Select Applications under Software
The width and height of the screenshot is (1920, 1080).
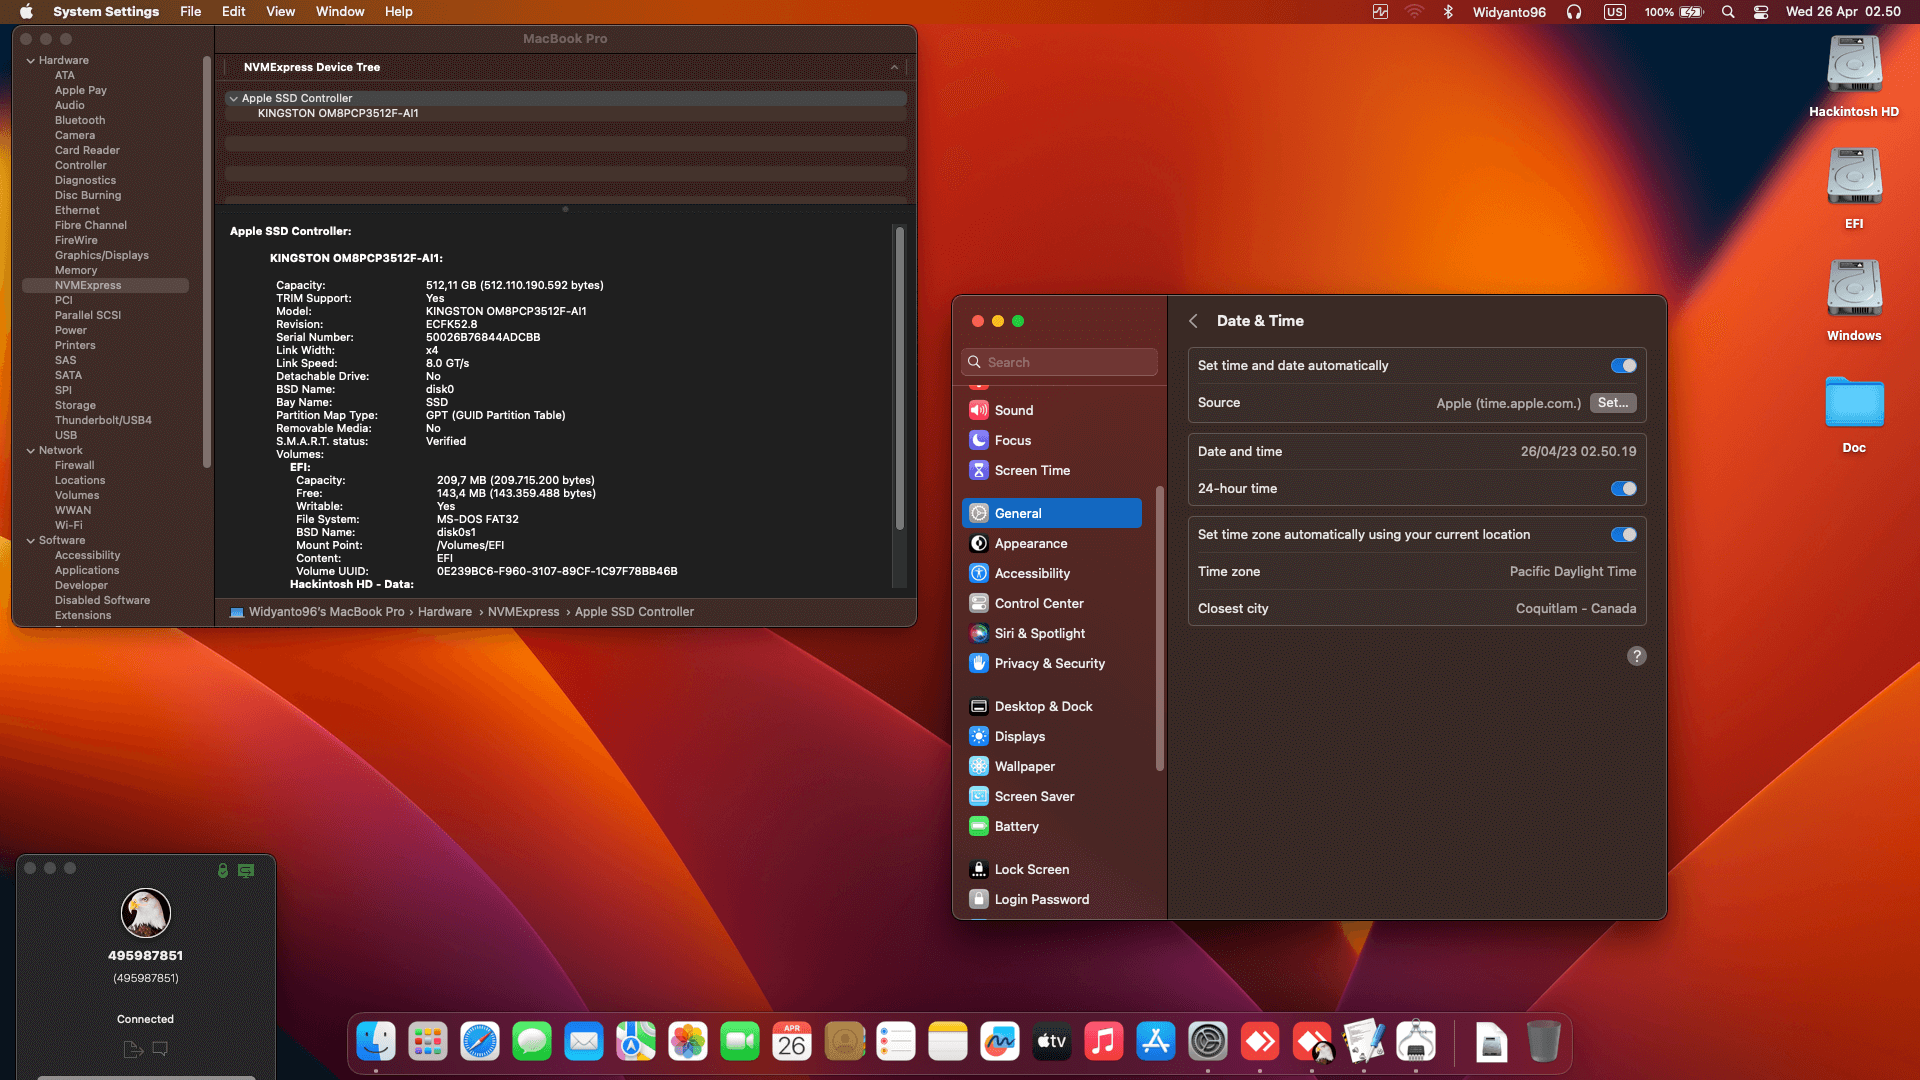(x=87, y=571)
